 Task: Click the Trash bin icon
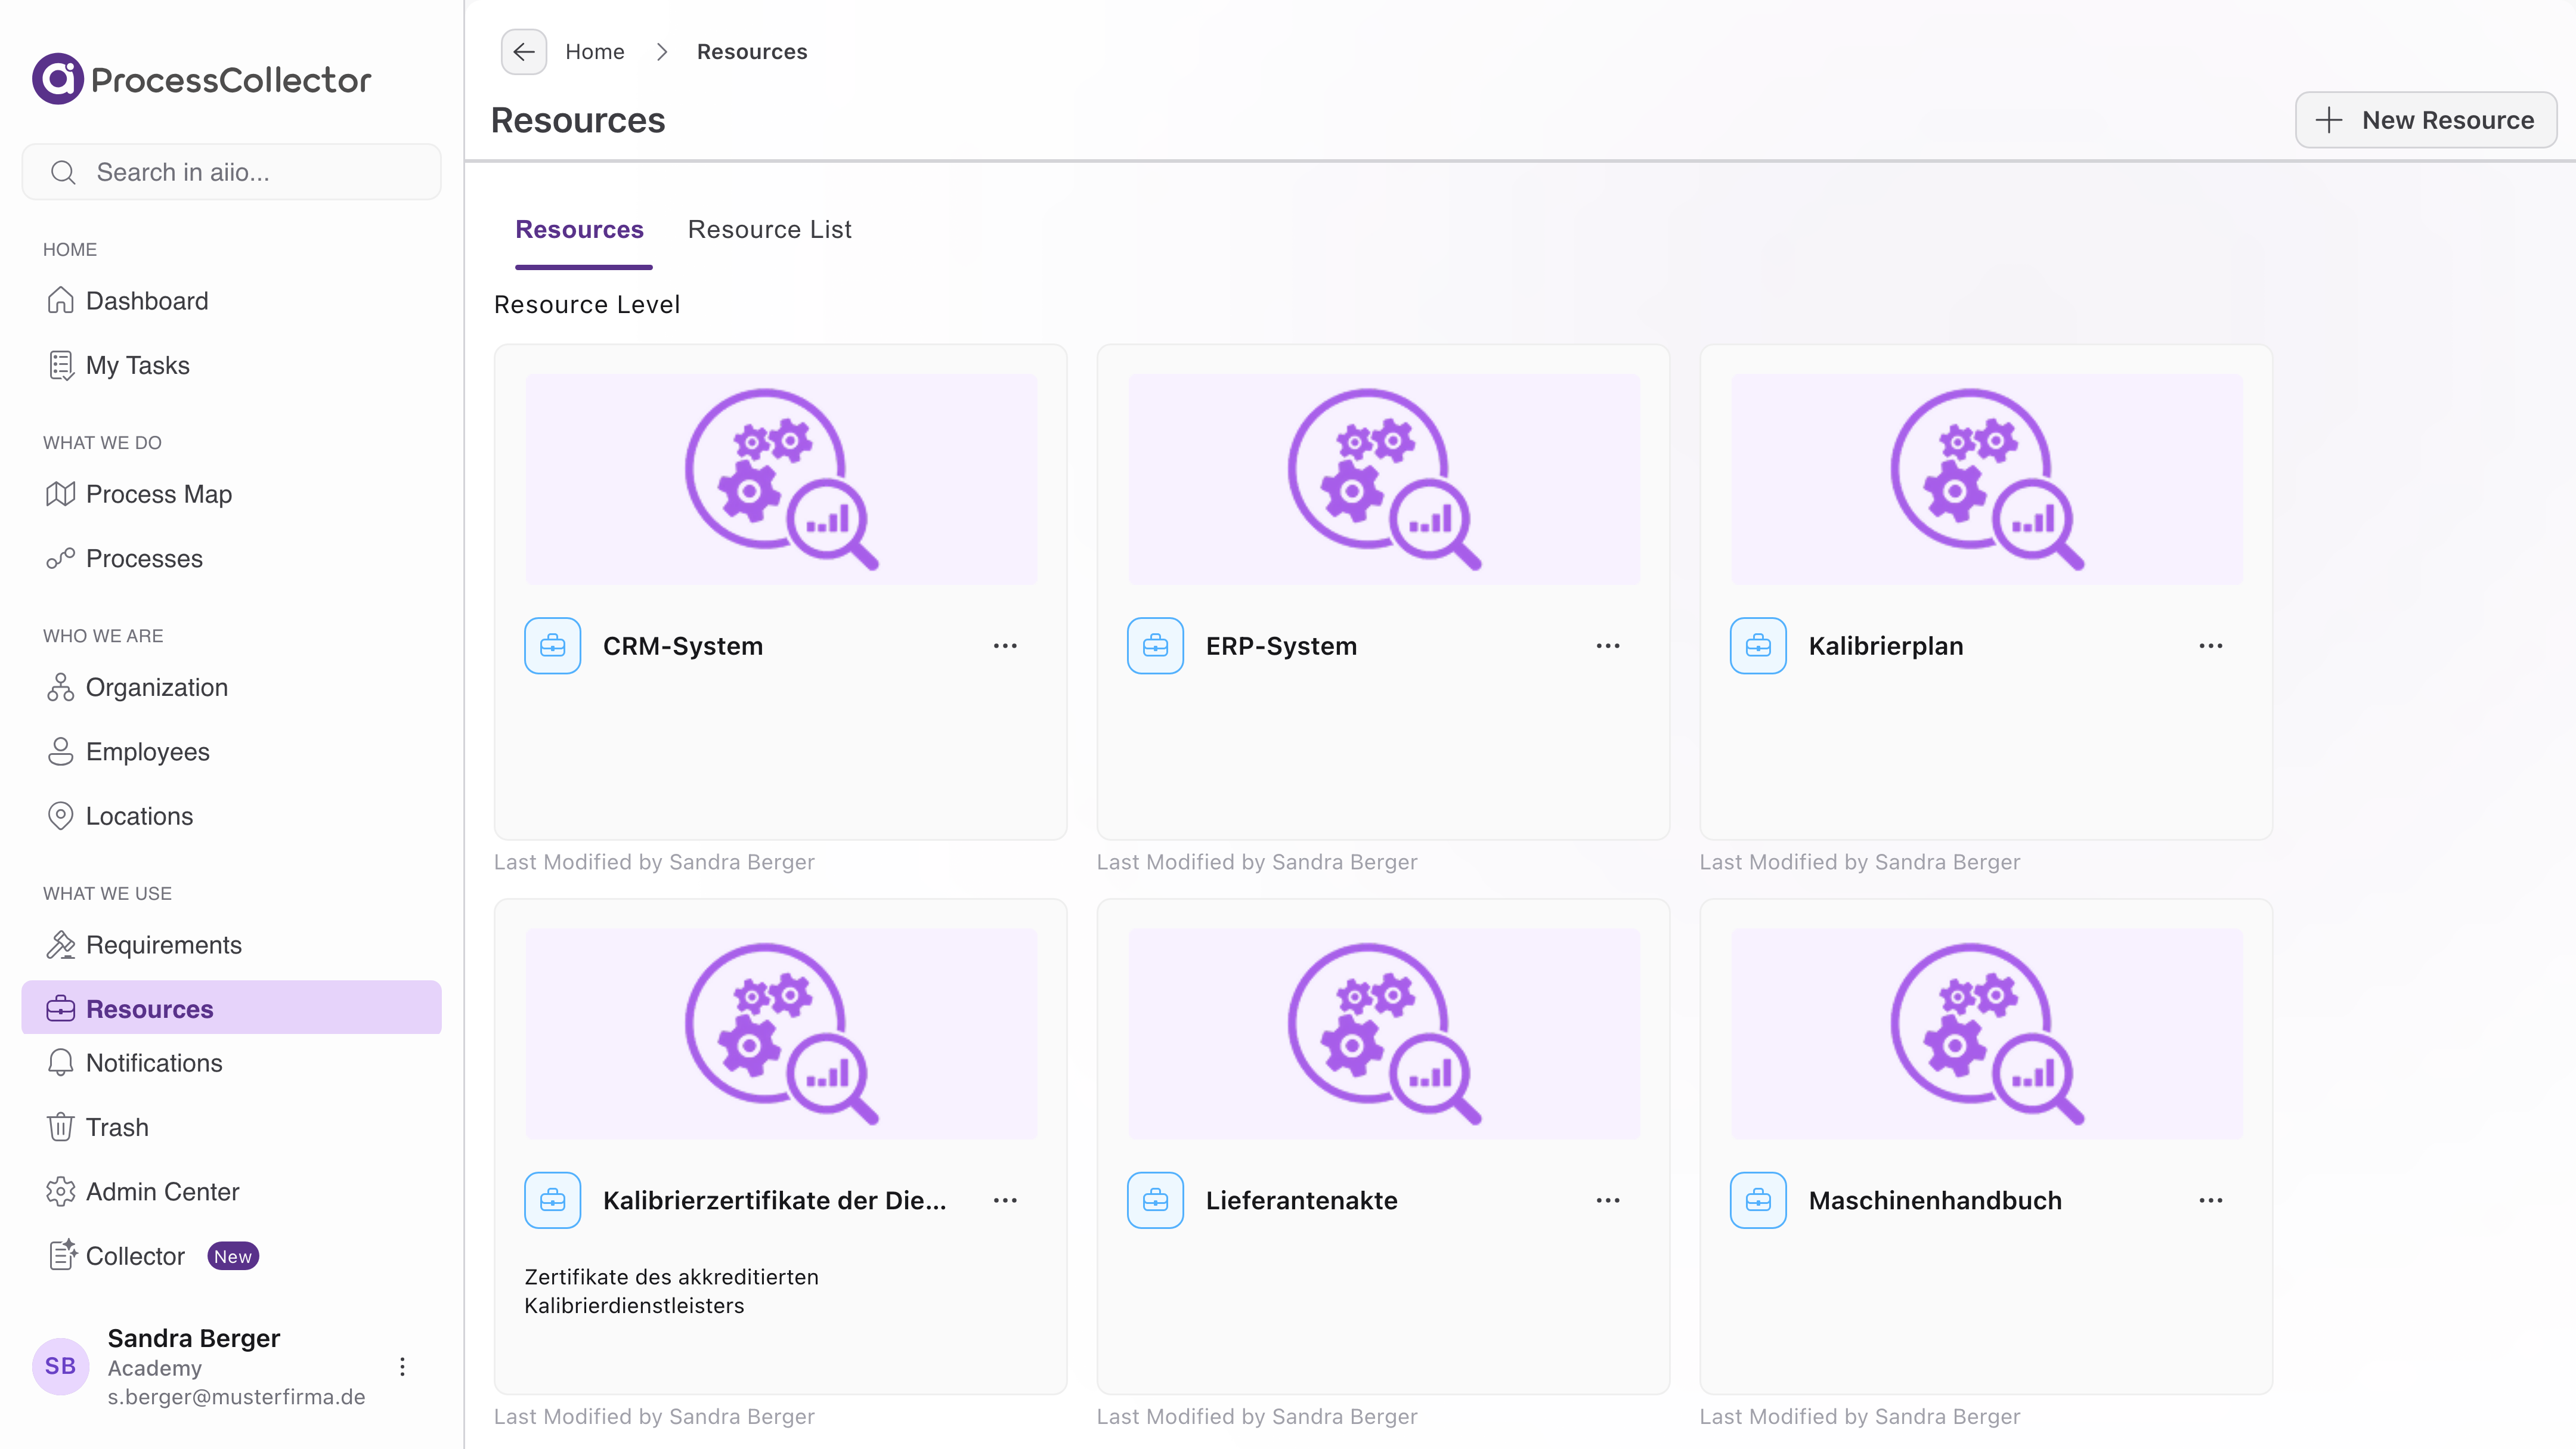coord(60,1127)
